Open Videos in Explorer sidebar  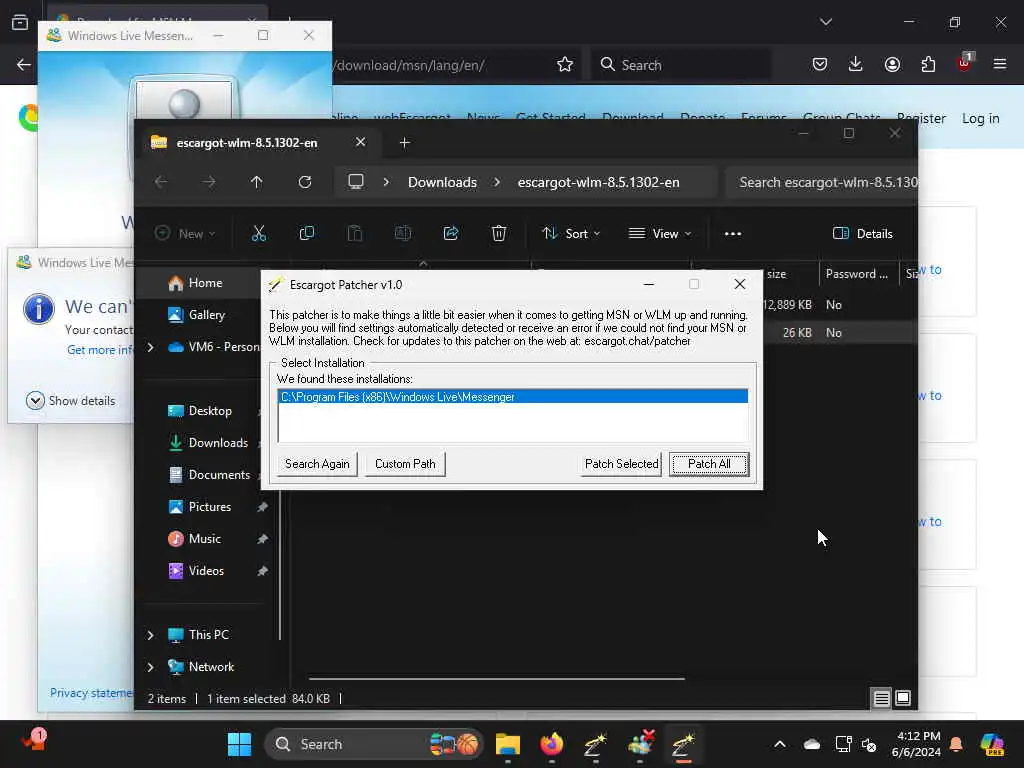point(206,571)
